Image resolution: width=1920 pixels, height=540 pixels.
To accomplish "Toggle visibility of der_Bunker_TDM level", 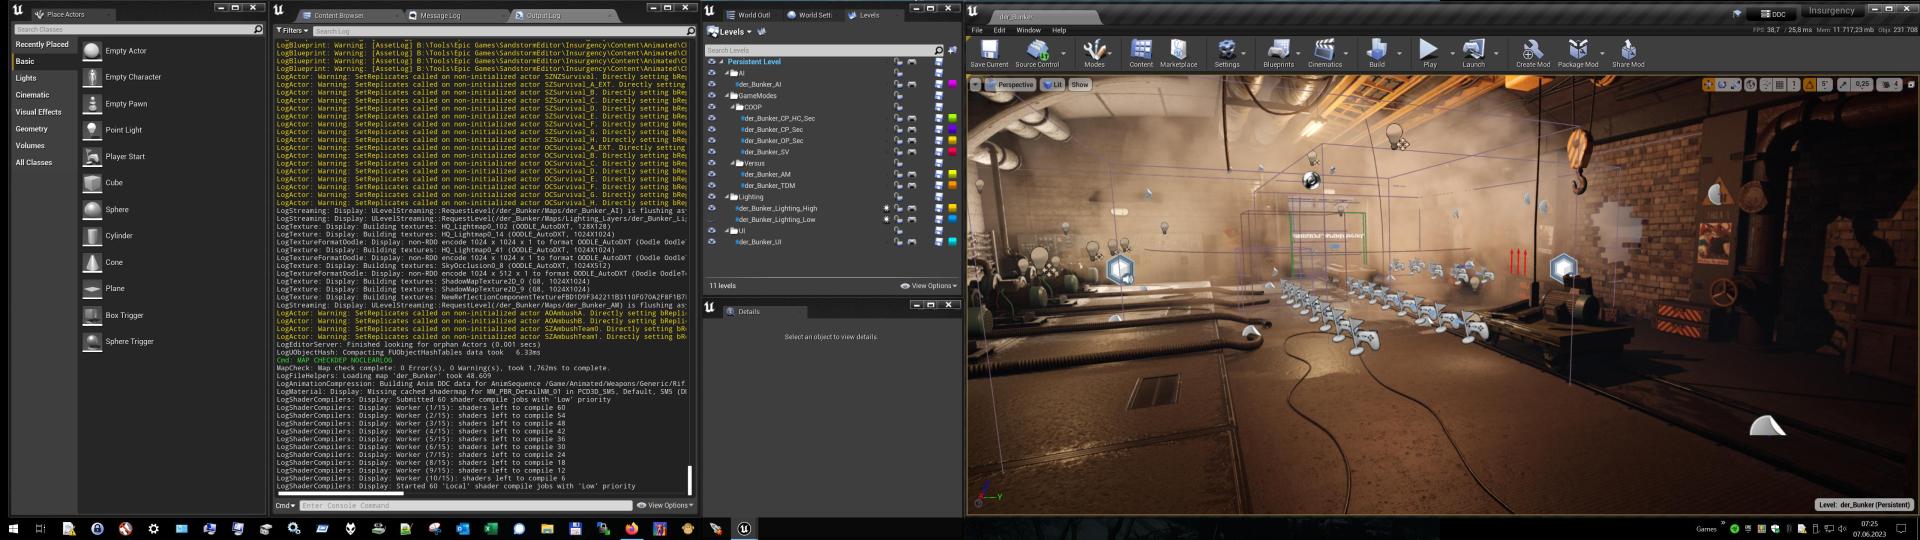I will pyautogui.click(x=711, y=185).
